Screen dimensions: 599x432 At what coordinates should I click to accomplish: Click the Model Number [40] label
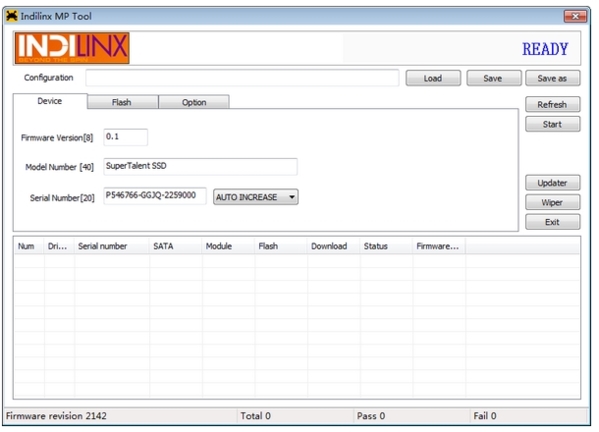click(x=60, y=167)
